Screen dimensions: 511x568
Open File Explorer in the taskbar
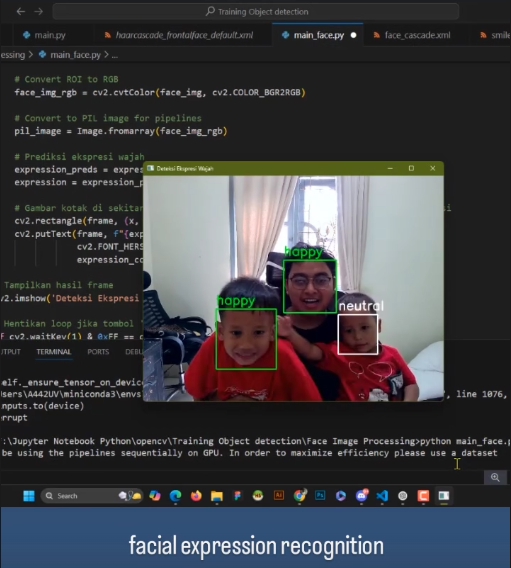pos(217,496)
